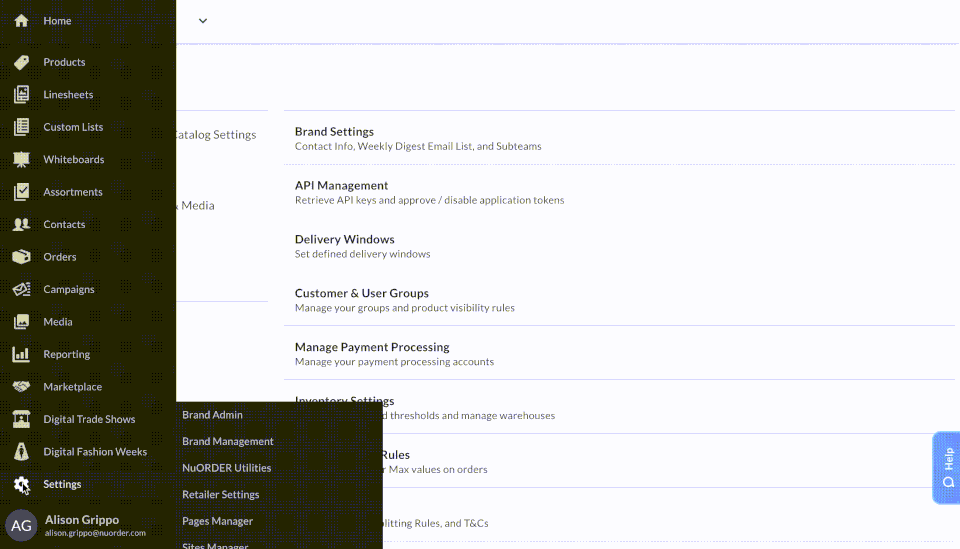Click 'Manage your payment processing accounts' text

tap(394, 362)
